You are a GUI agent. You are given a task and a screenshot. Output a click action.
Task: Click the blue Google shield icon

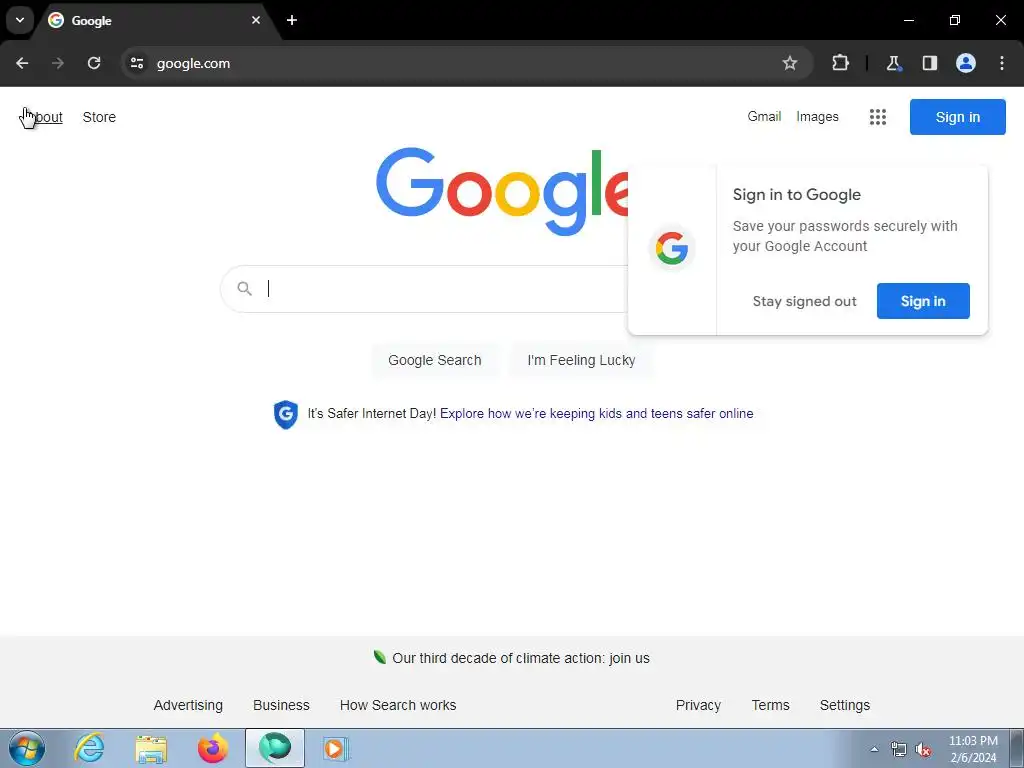click(285, 414)
